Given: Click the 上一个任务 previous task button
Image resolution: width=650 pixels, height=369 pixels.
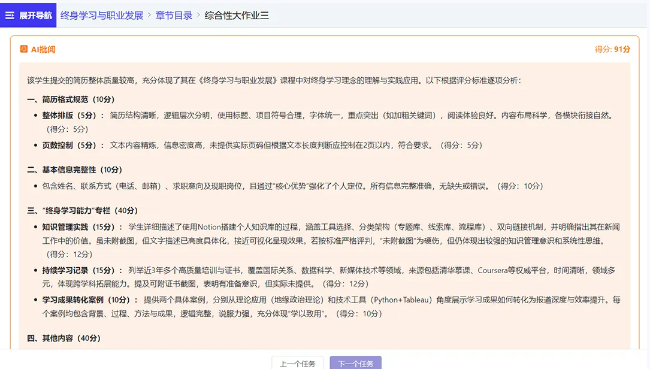Looking at the screenshot, I should pyautogui.click(x=298, y=363).
